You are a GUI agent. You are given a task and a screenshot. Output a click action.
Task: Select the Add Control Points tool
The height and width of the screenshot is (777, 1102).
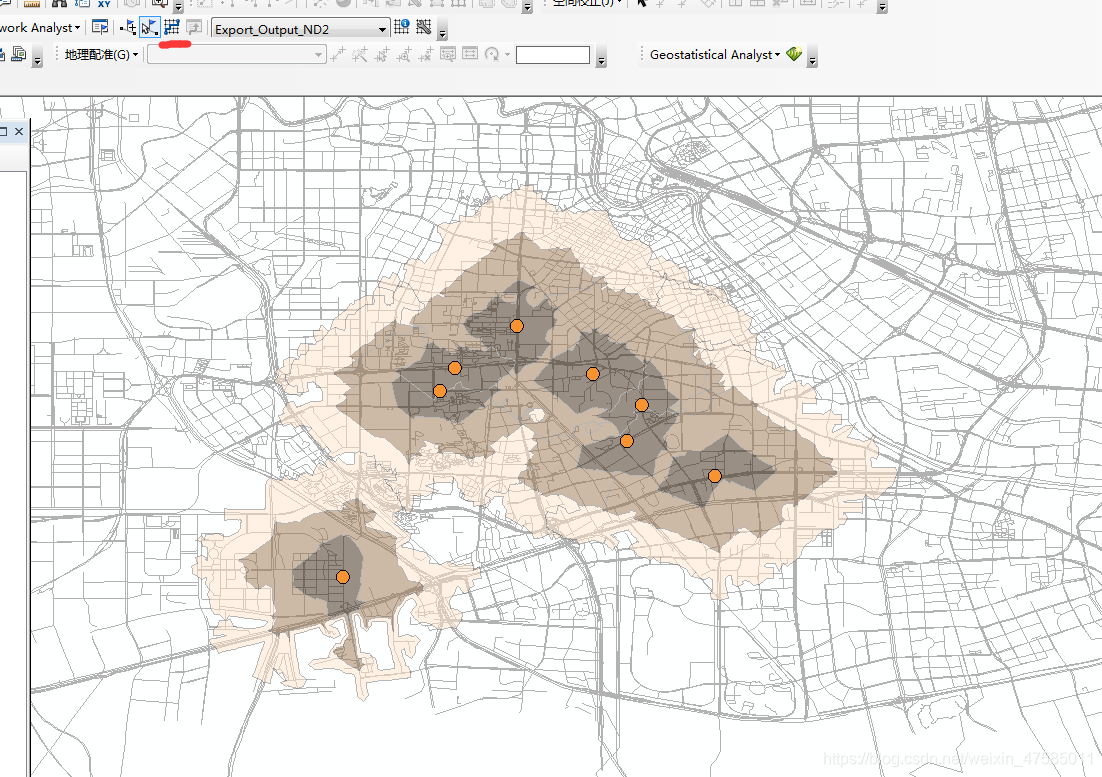click(338, 54)
